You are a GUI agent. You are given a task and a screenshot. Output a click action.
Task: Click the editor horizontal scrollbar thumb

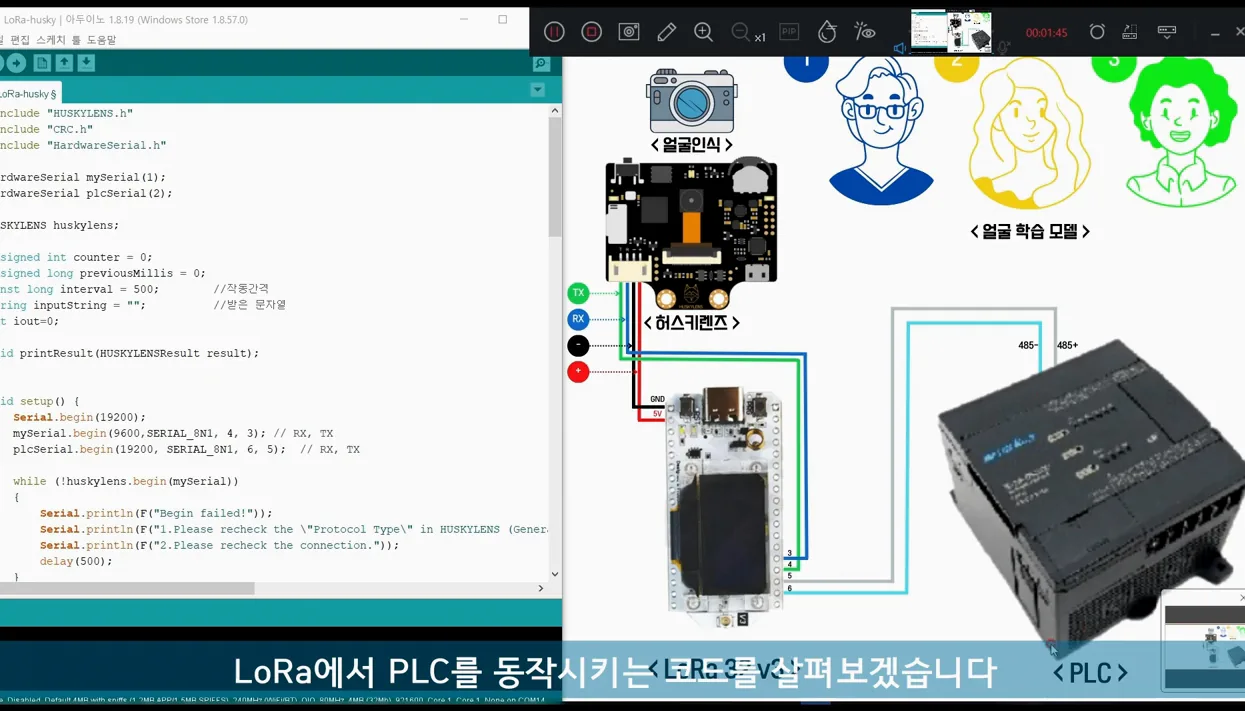(x=127, y=589)
